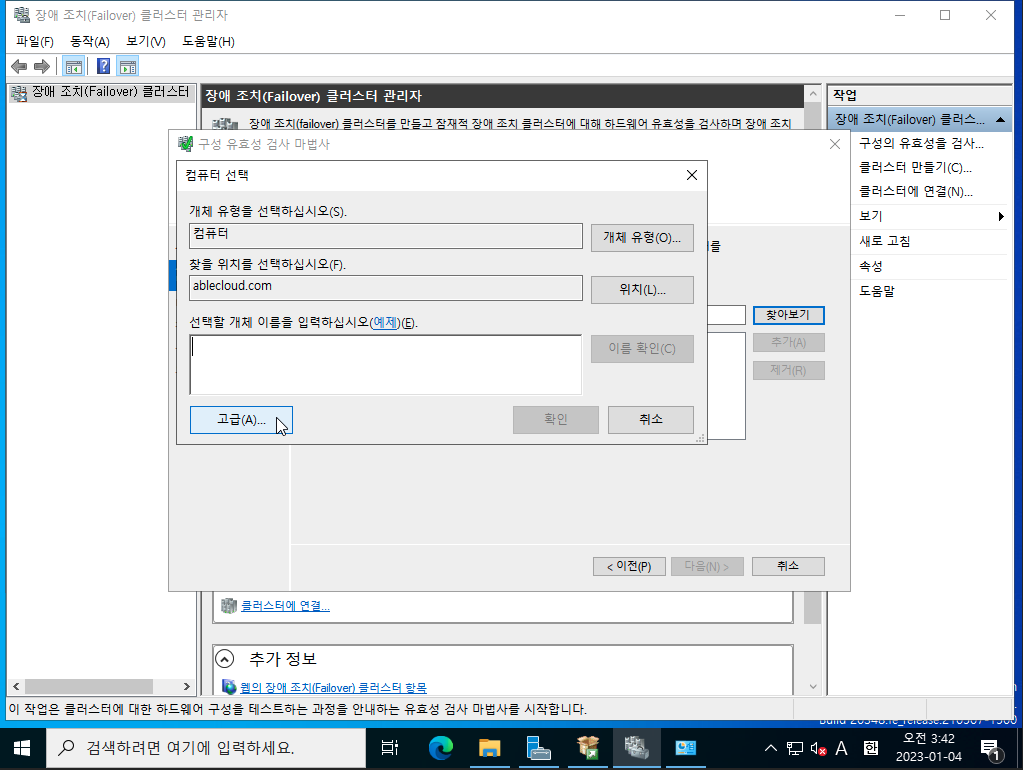Viewport: 1023px width, 770px height.
Task: Click the tree pane left scroll arrow
Action: click(x=16, y=686)
